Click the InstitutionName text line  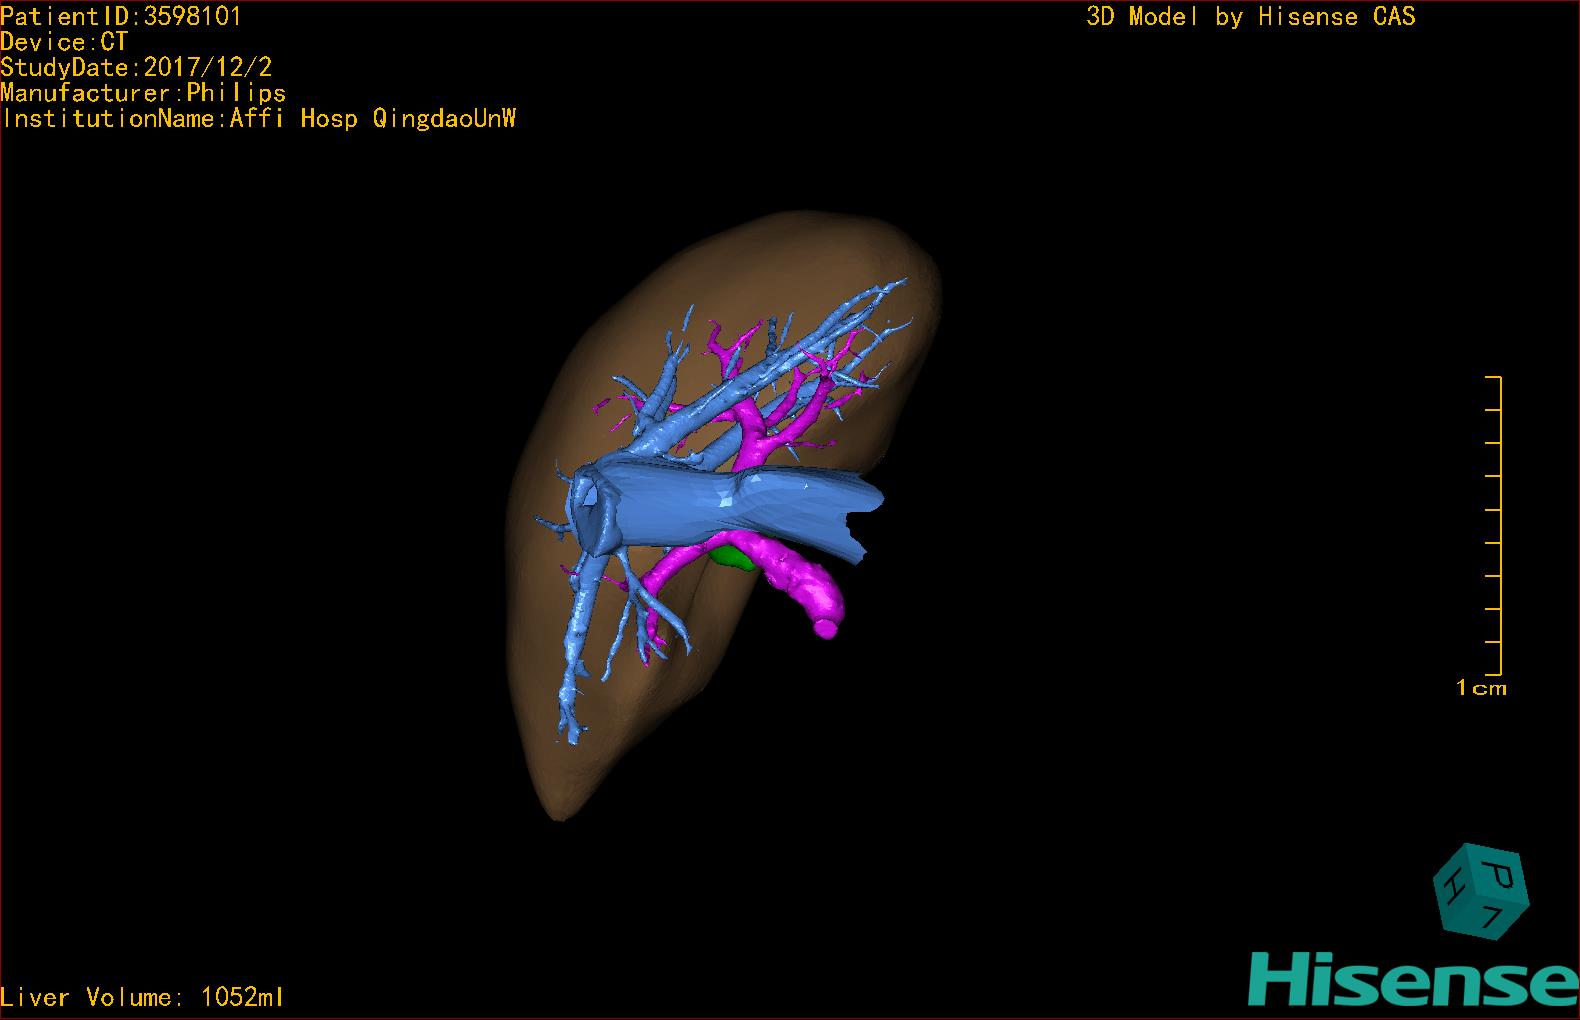258,119
